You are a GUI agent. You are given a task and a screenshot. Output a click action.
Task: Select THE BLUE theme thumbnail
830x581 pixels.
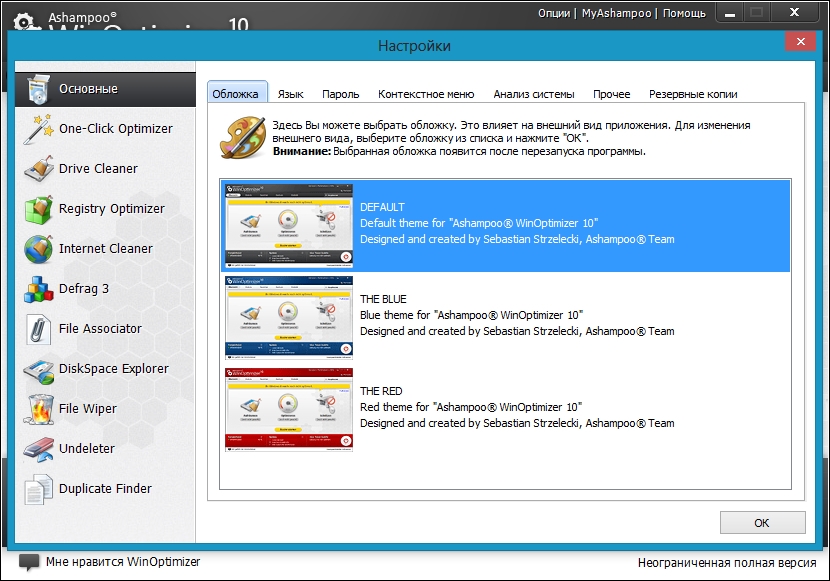[x=289, y=316]
